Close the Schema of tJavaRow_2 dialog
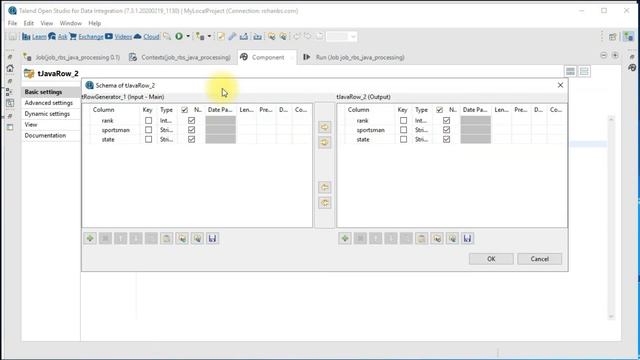The image size is (640, 360). 560,85
